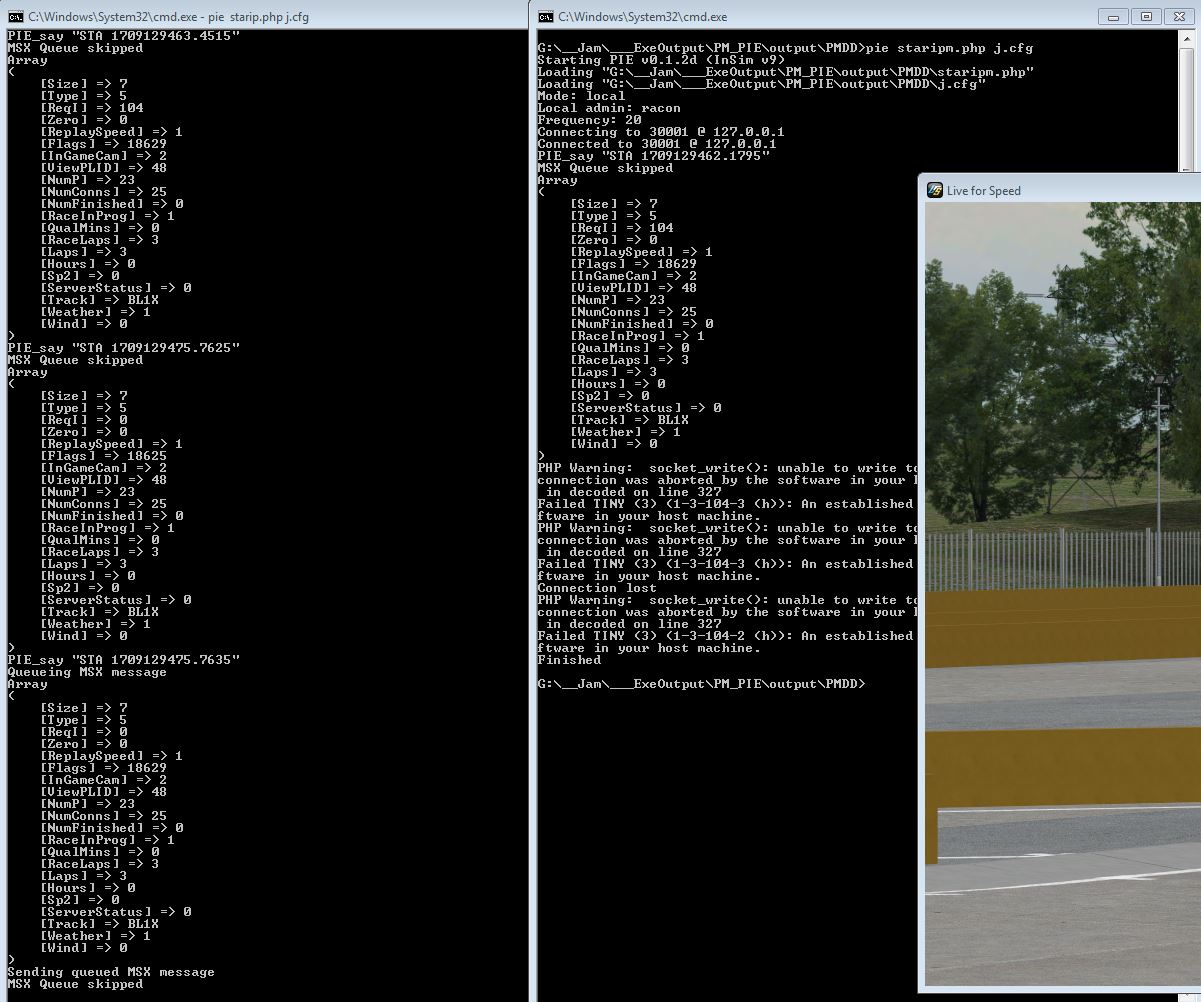Click '[NumConns] => 25' in right cmd window
The image size is (1201, 1002).
click(633, 312)
